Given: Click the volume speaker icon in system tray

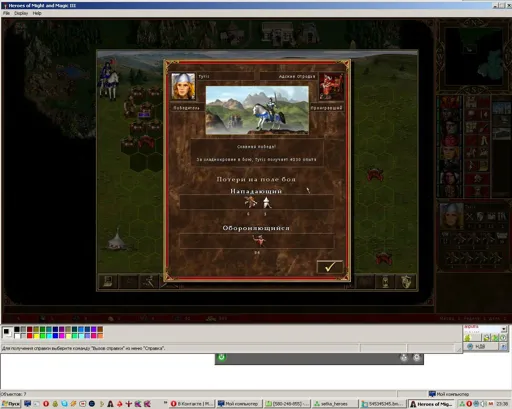Looking at the screenshot, I should [x=484, y=404].
